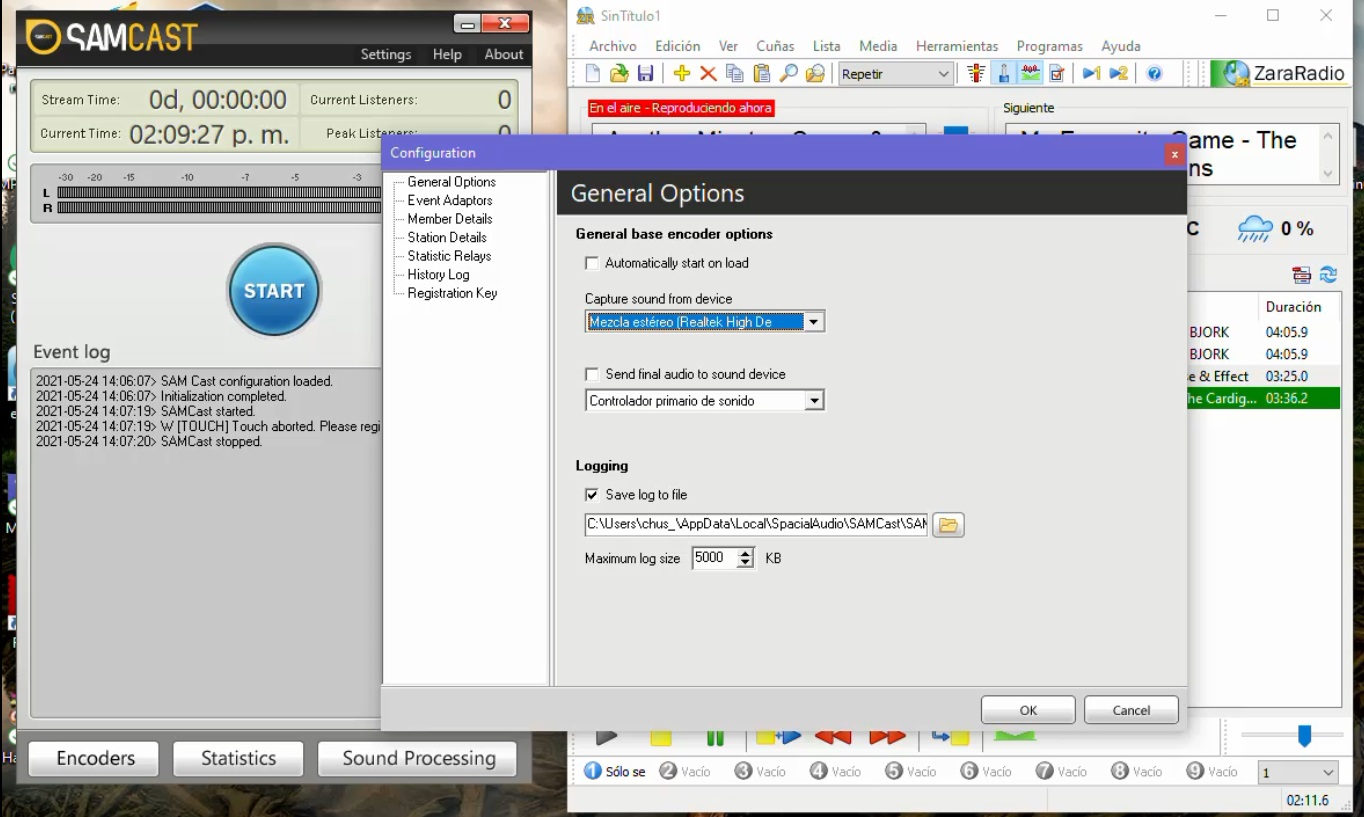Select empty jingle slot 5 Vacío
This screenshot has height=817, width=1364.
tap(911, 772)
